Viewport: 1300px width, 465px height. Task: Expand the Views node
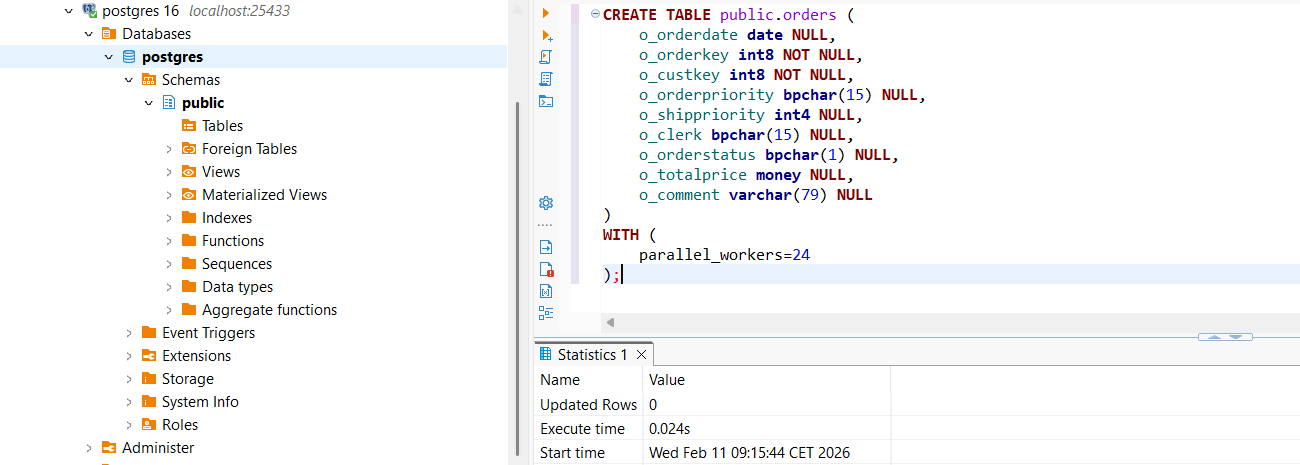point(169,172)
